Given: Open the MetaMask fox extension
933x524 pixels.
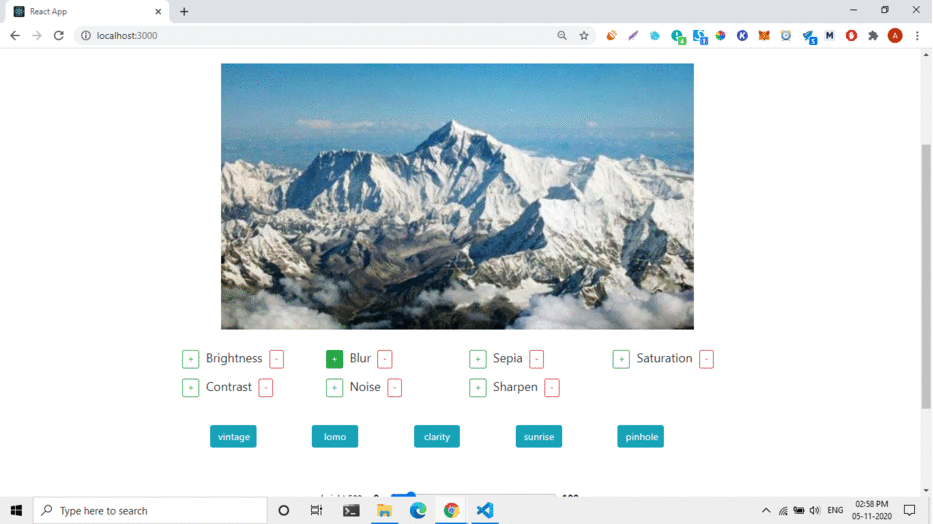Looking at the screenshot, I should click(x=764, y=36).
